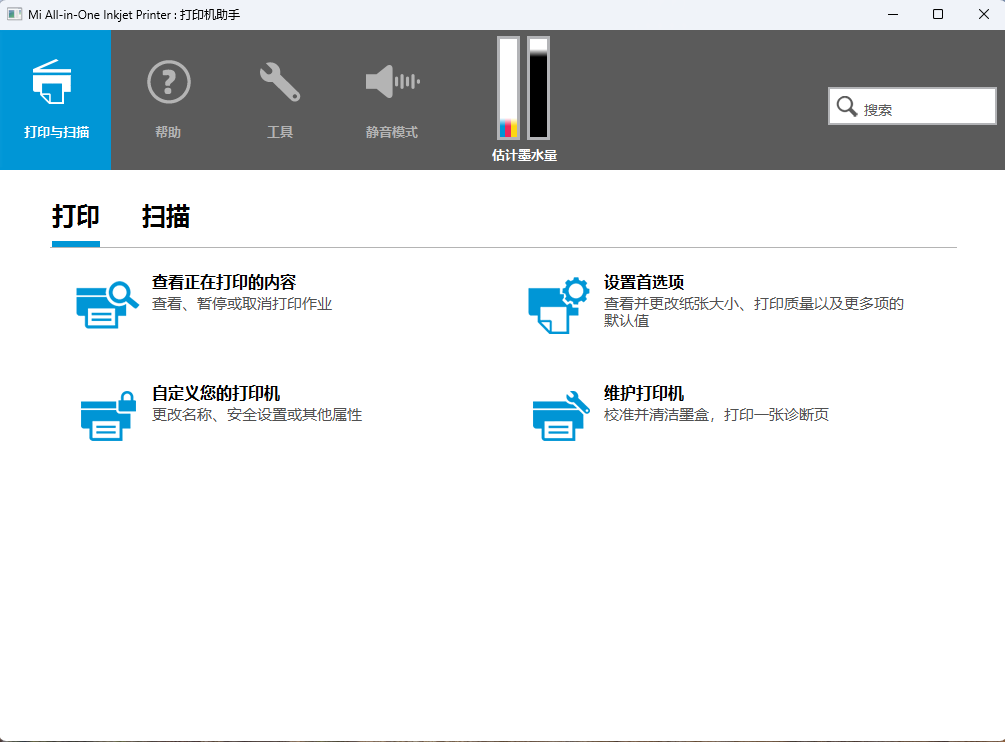
Task: Click the 估计墨水量 ink gauge icon
Action: click(x=524, y=88)
